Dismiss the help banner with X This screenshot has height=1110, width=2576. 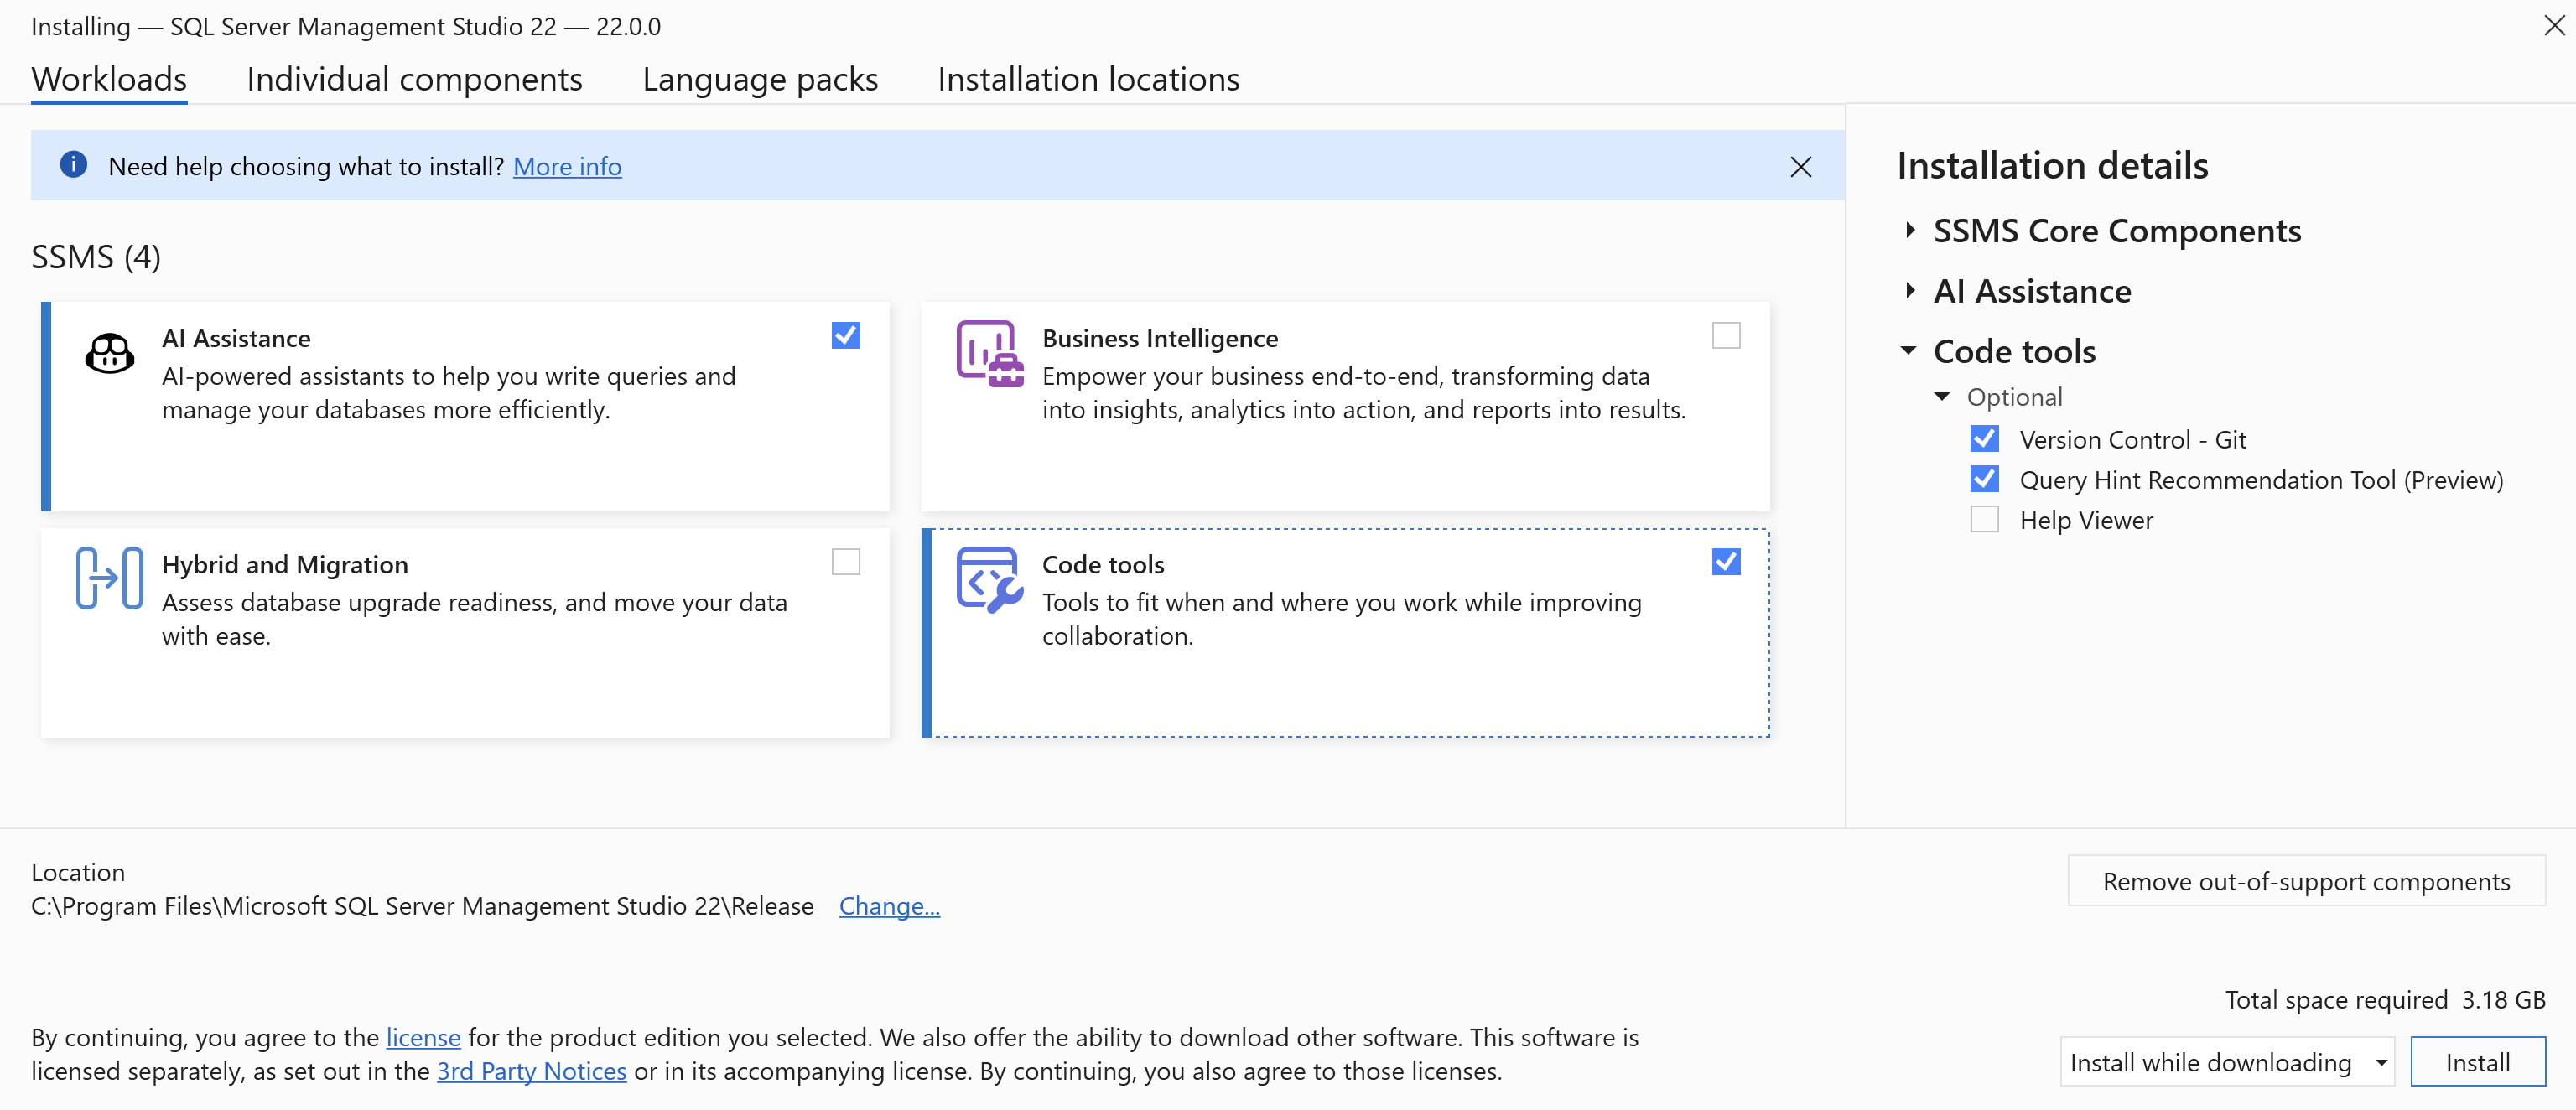tap(1800, 167)
